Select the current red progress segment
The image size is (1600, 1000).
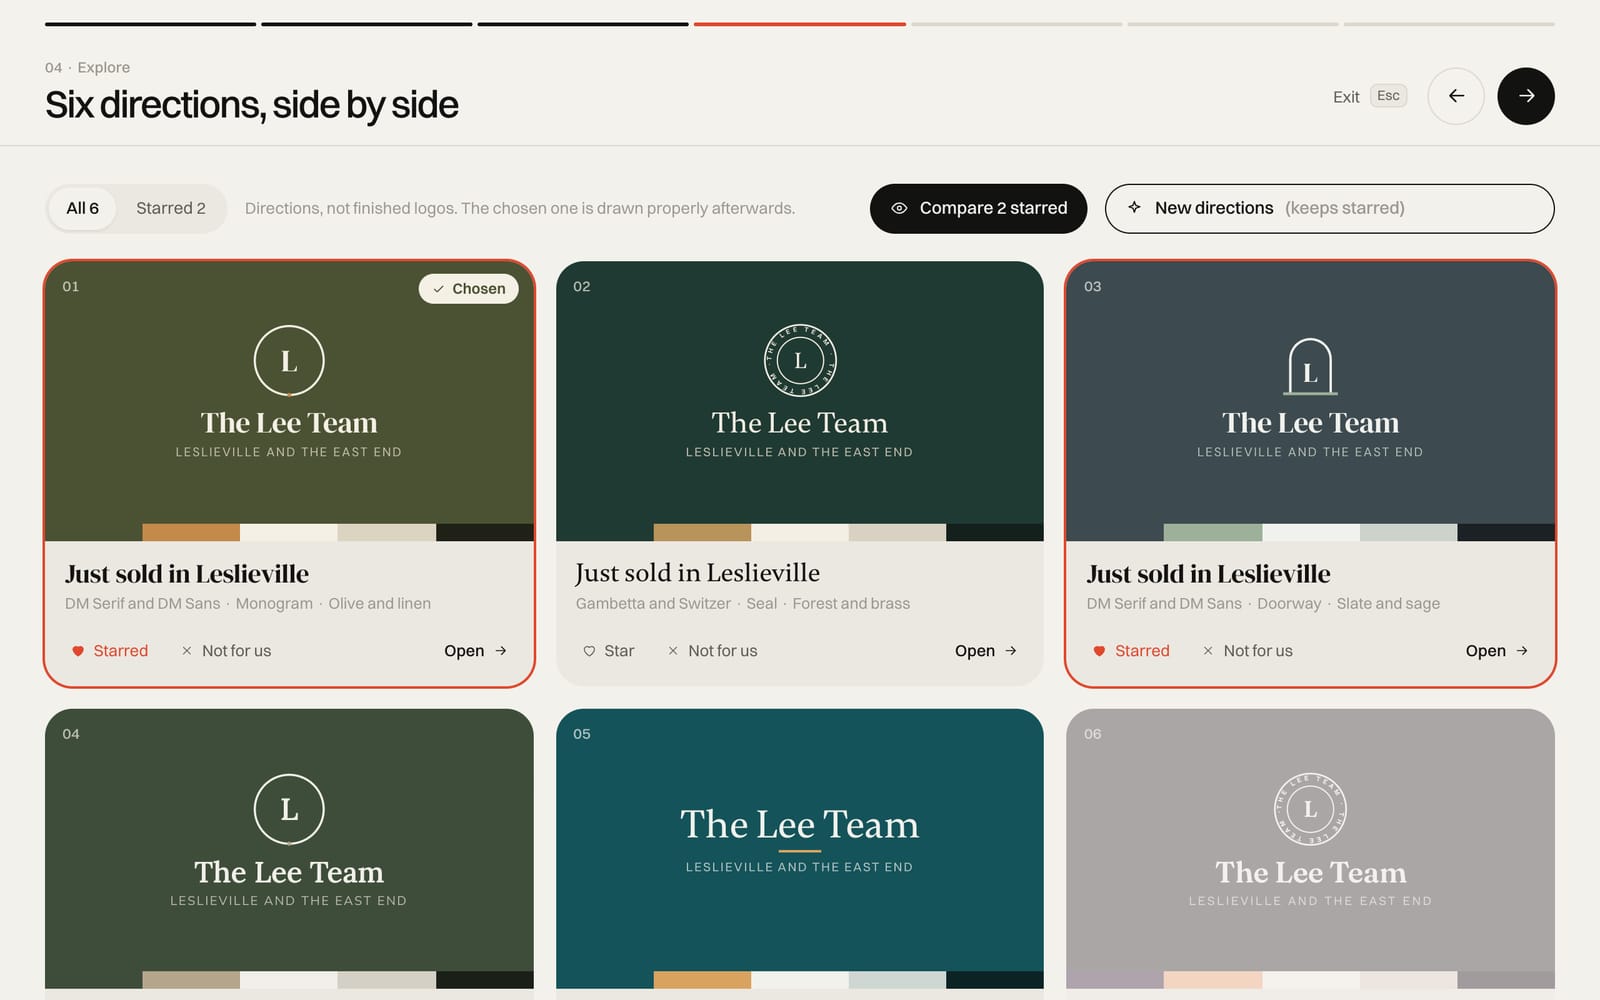tap(800, 24)
